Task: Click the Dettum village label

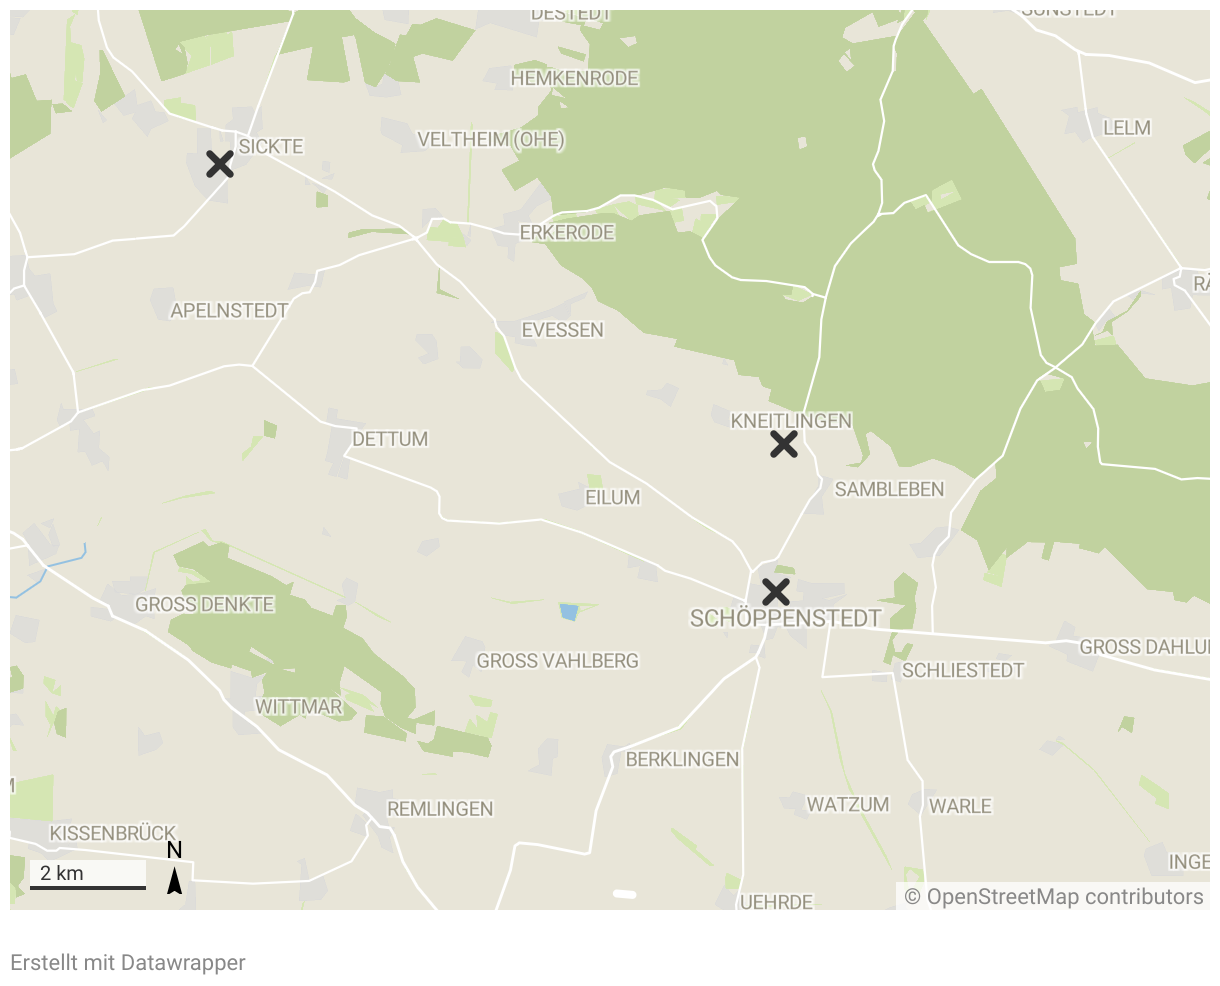Action: point(390,439)
